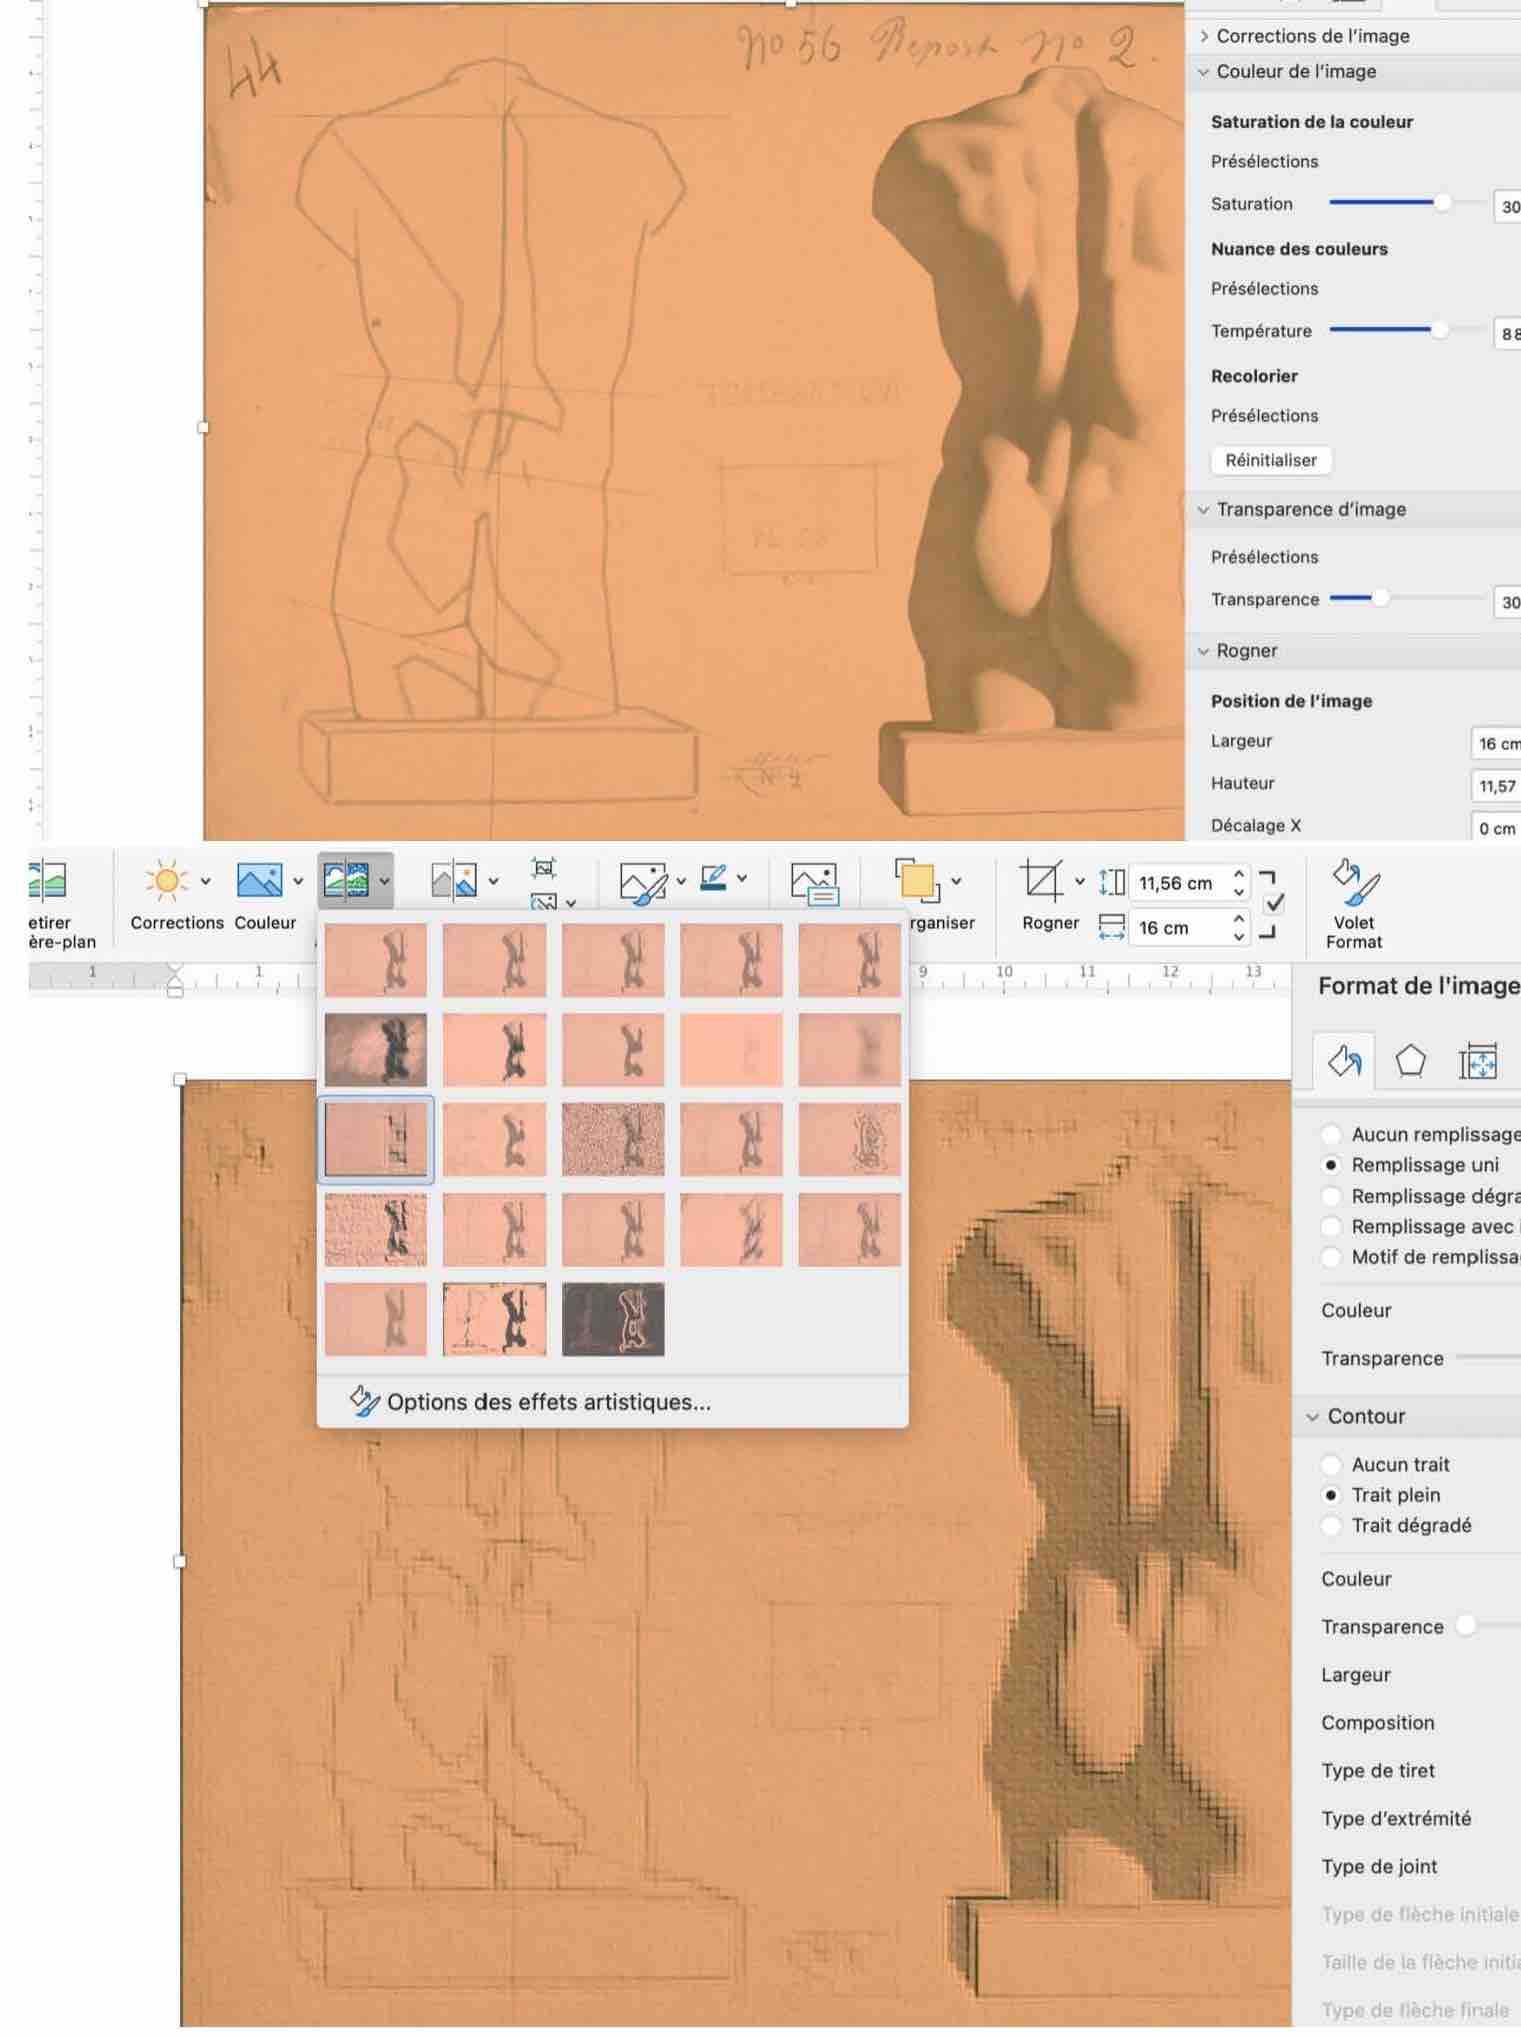Select the Aucun trait radio option
Viewport: 1521px width, 2038px height.
pos(1331,1464)
